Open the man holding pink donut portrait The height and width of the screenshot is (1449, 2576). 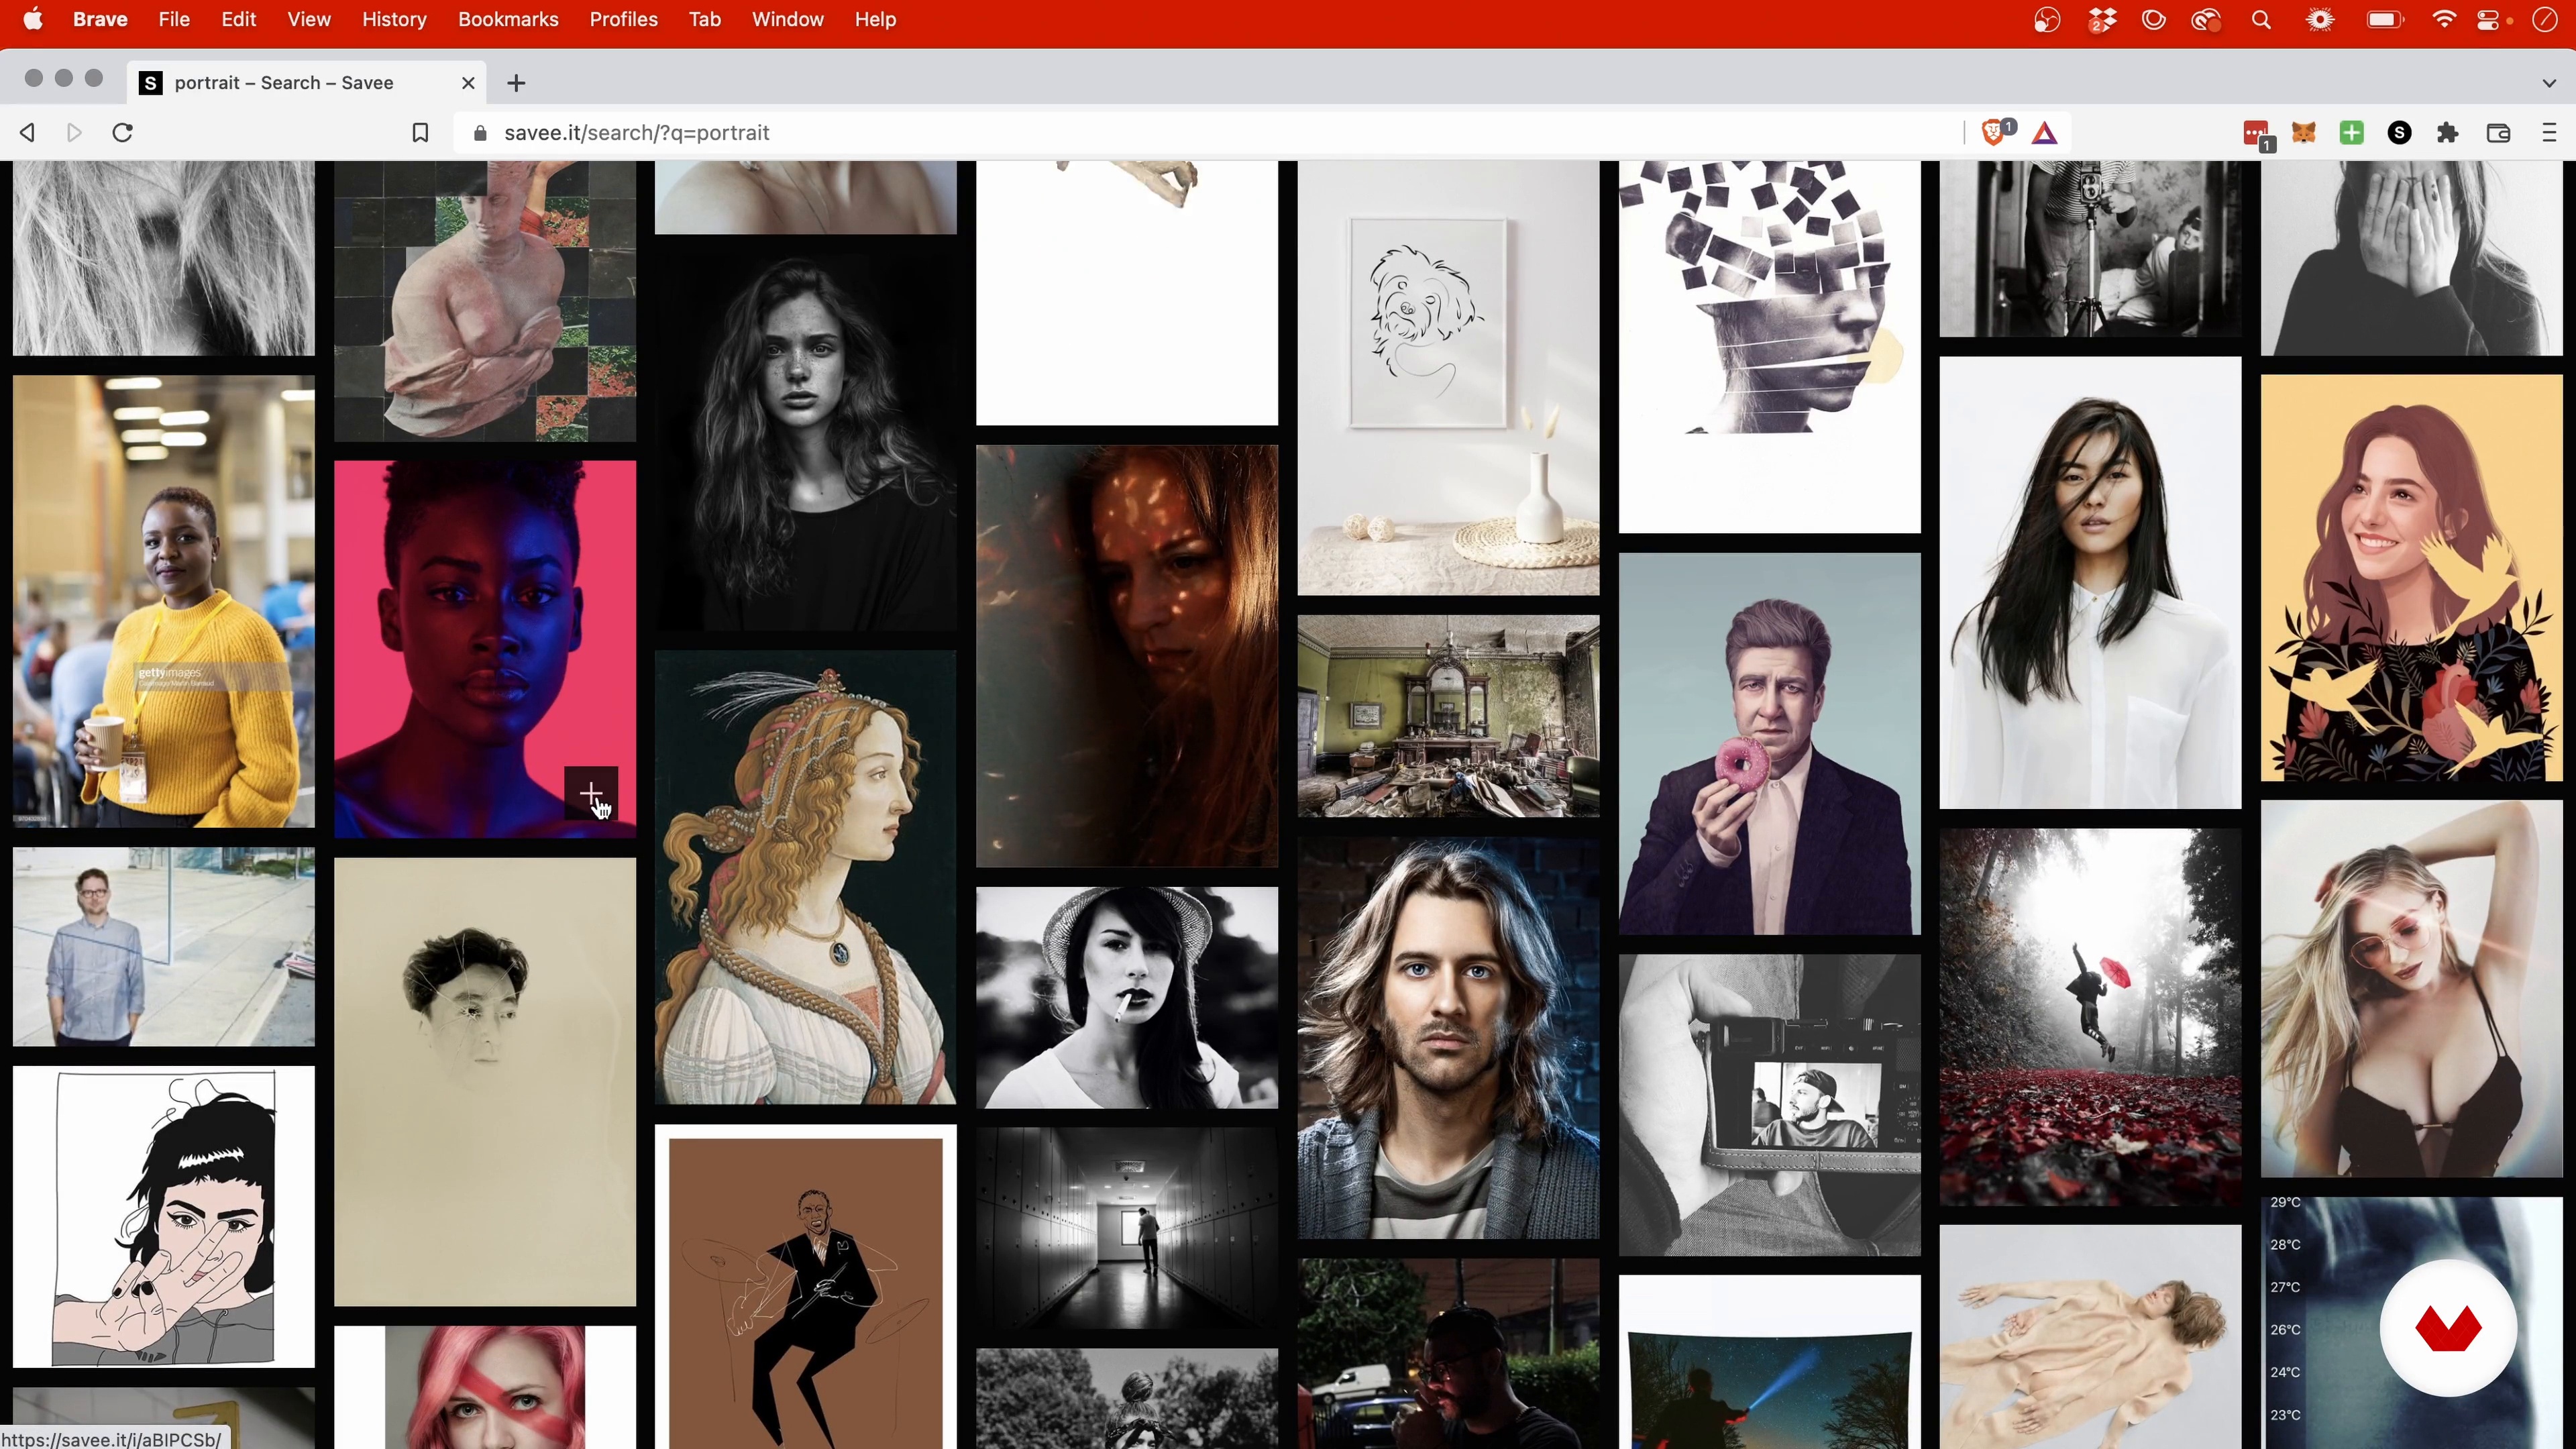pyautogui.click(x=1769, y=743)
